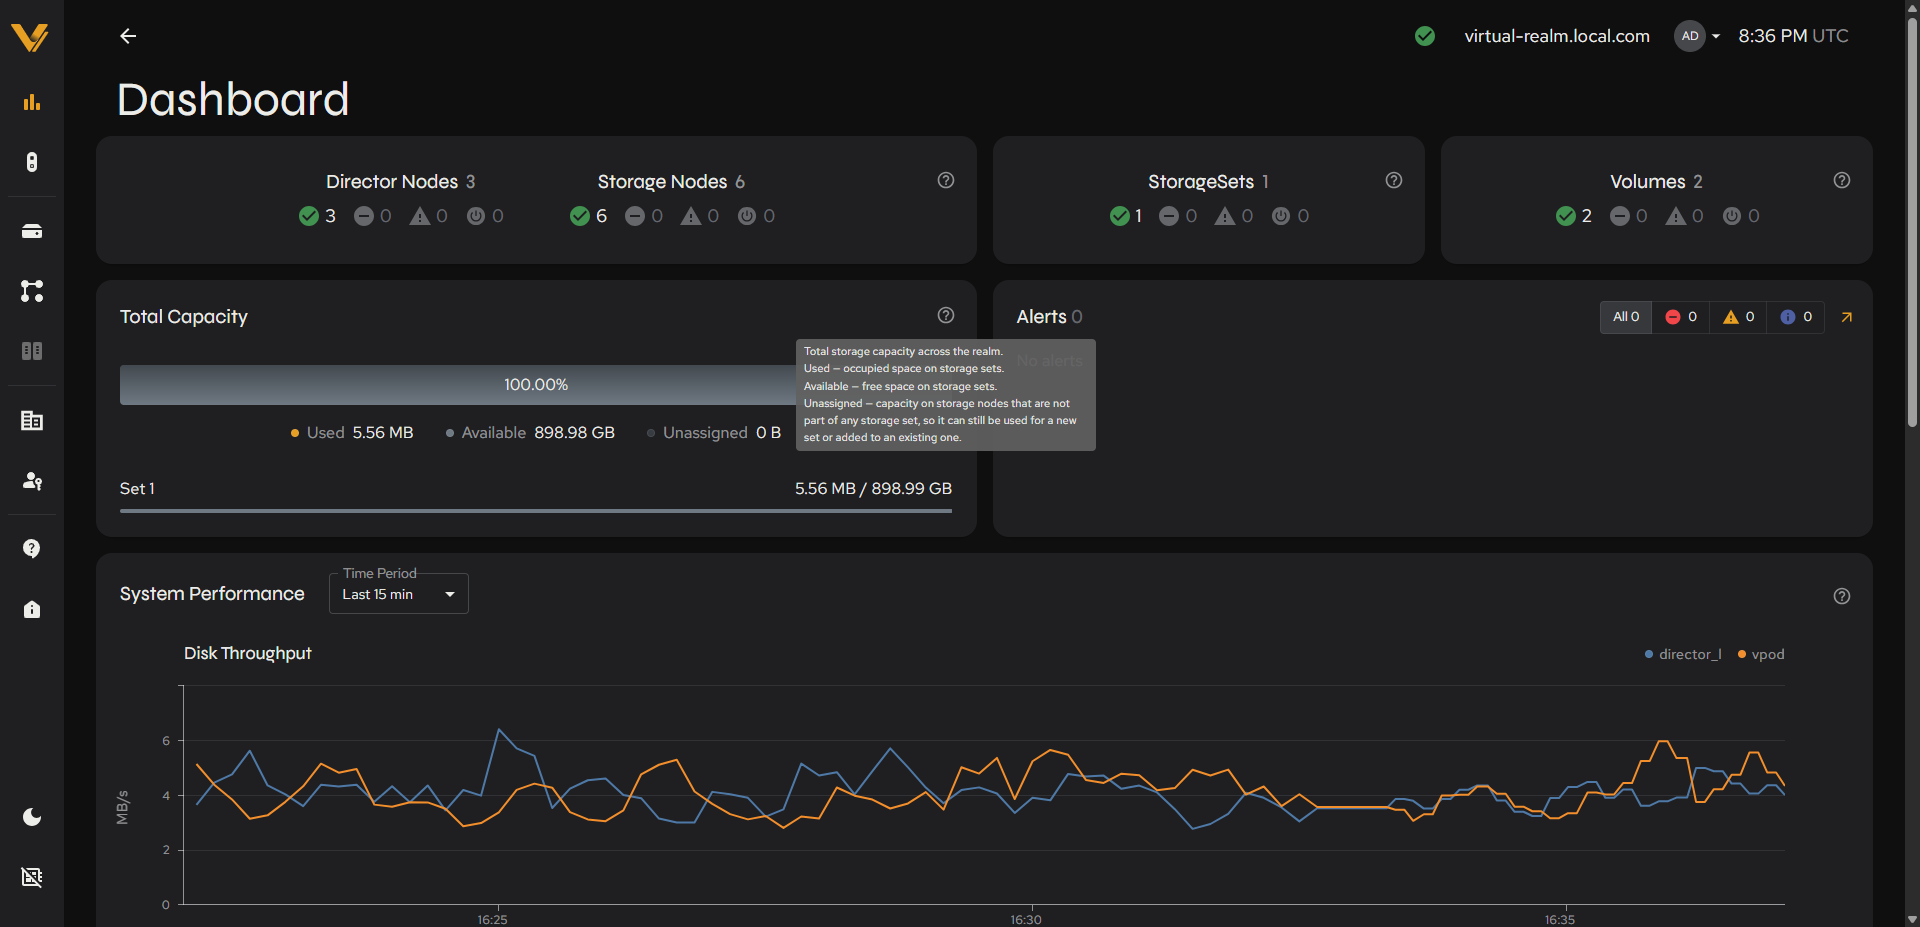The height and width of the screenshot is (927, 1920).
Task: Click the Storage Nodes heading
Action: tap(662, 181)
